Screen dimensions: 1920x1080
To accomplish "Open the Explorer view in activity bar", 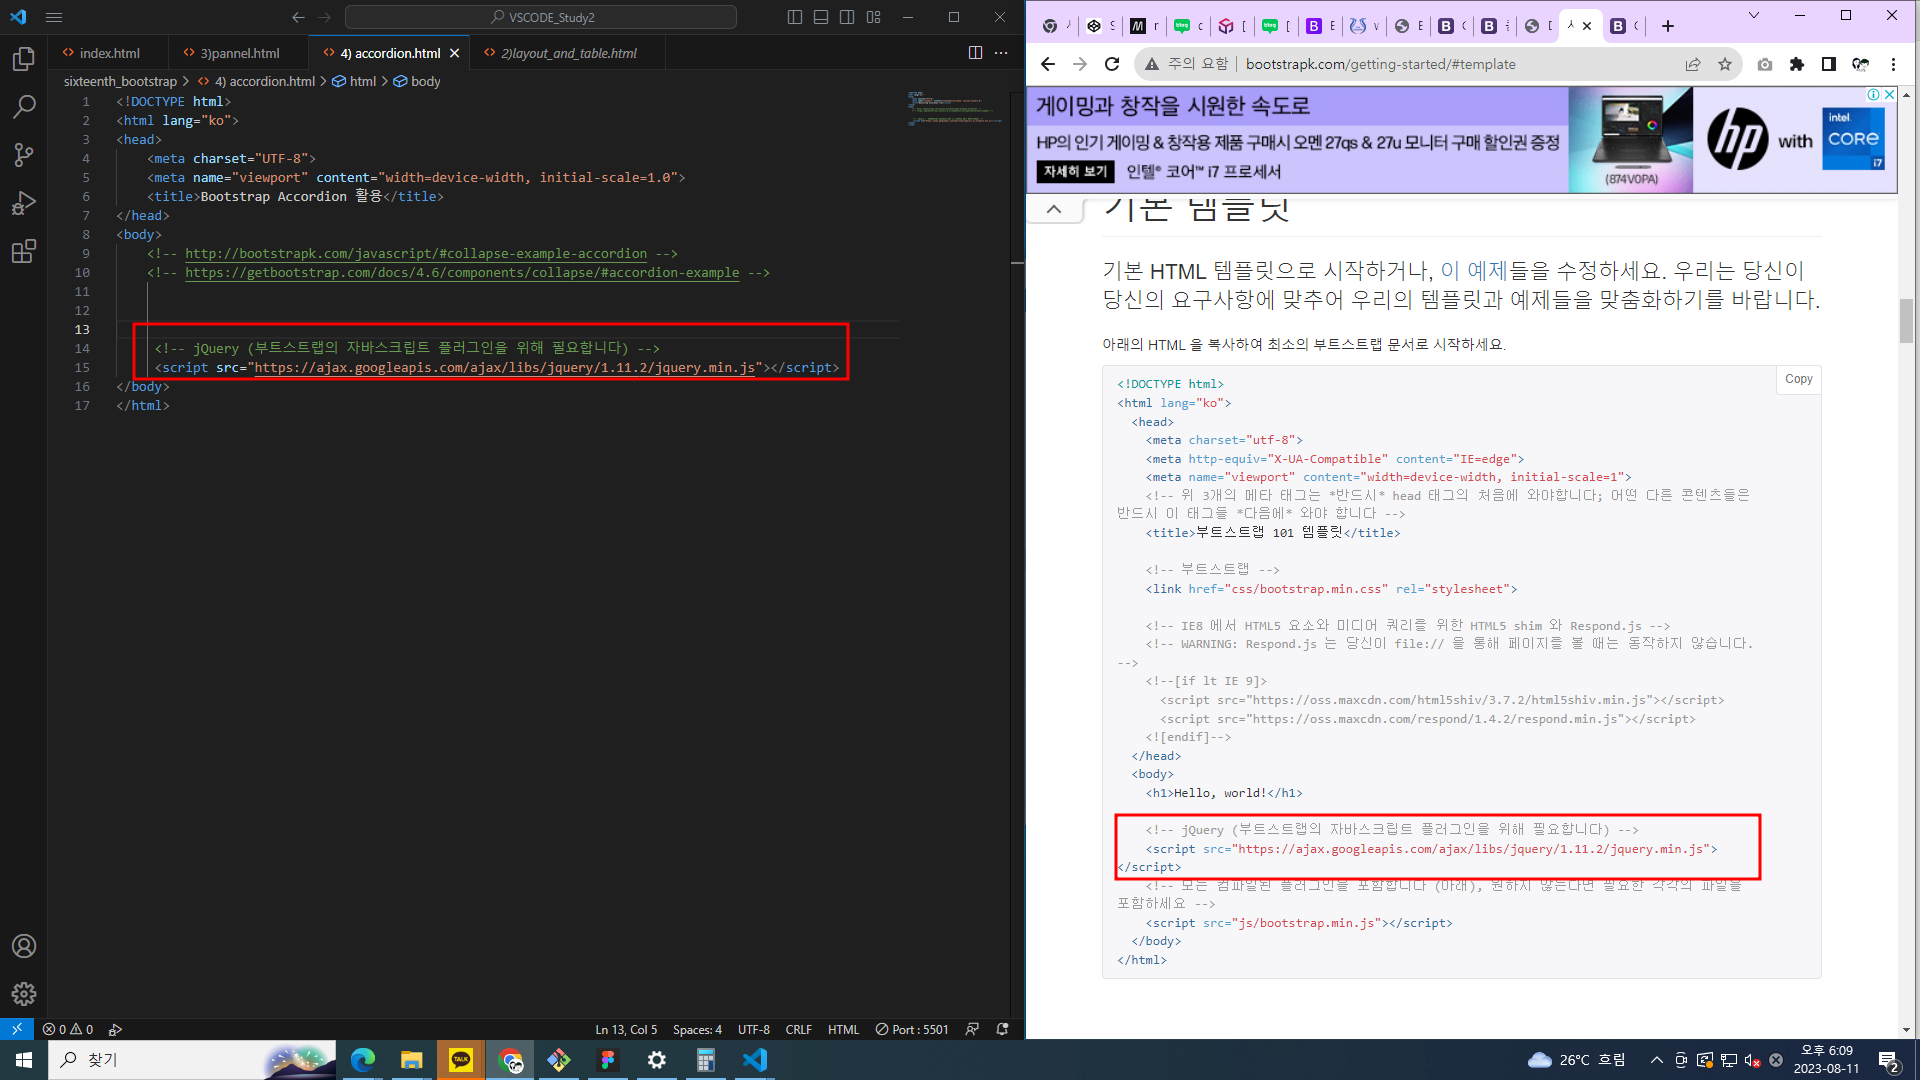I will (24, 59).
